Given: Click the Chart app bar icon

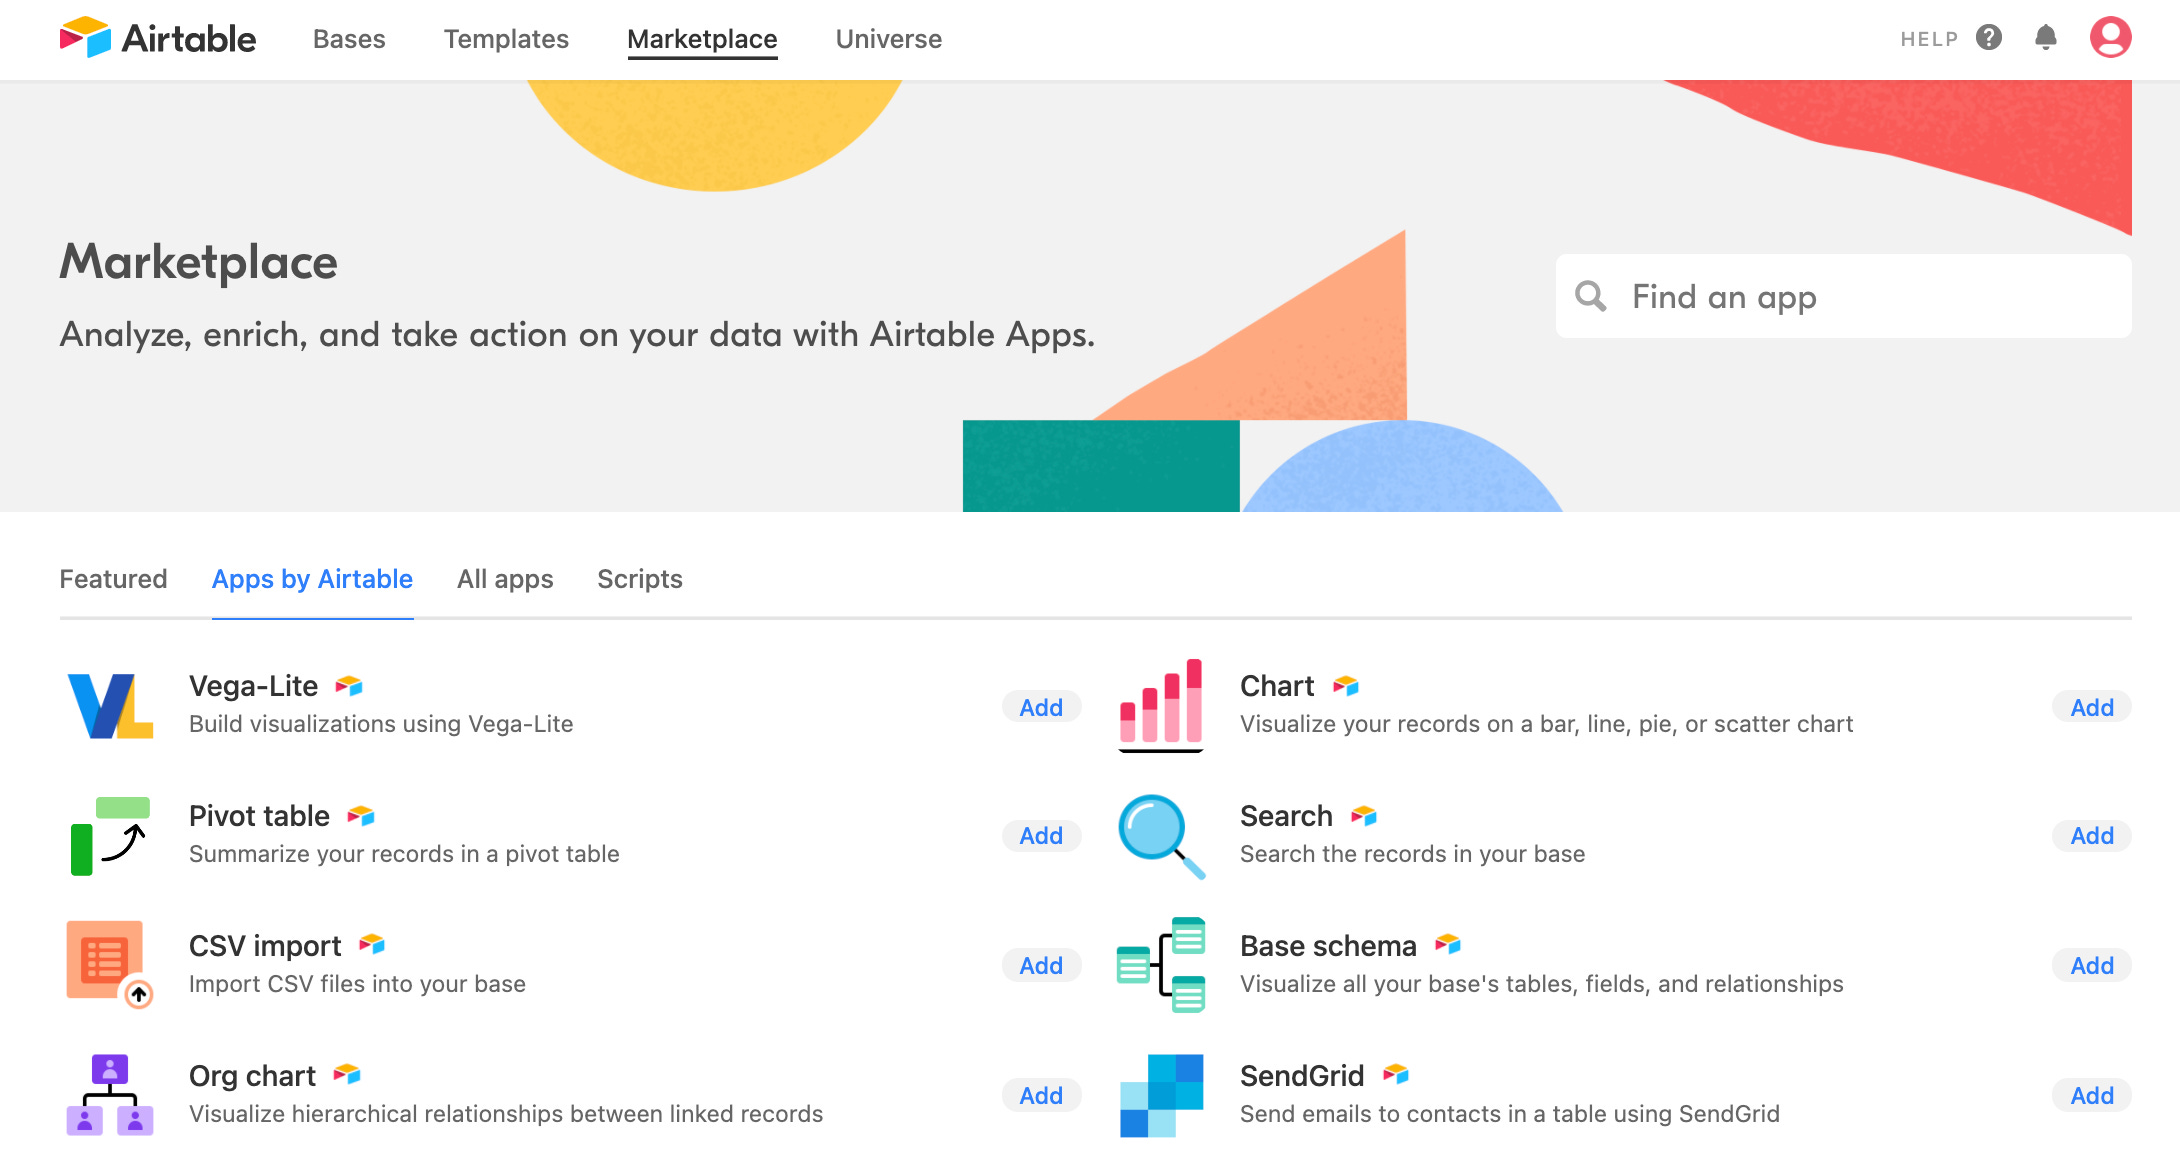Looking at the screenshot, I should tap(1160, 706).
